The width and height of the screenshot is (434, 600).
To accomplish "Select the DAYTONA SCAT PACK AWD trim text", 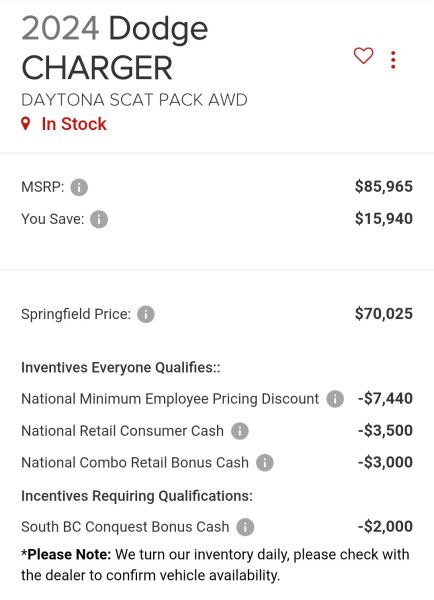I will click(x=134, y=100).
